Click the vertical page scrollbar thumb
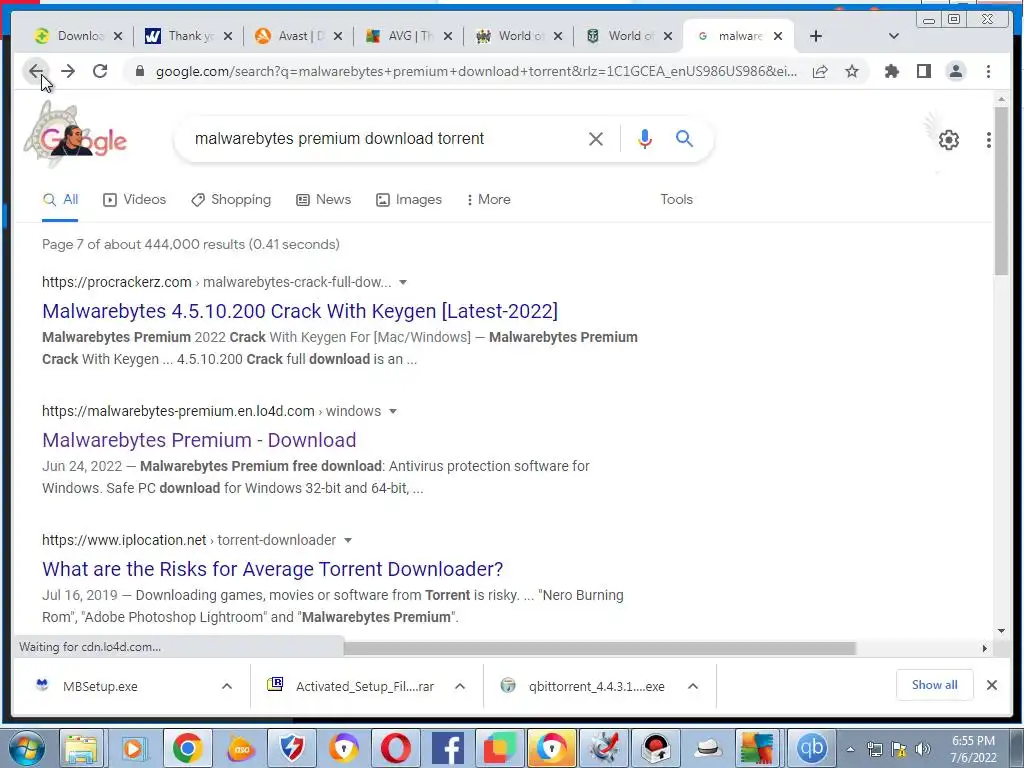The image size is (1024, 768). 1001,191
